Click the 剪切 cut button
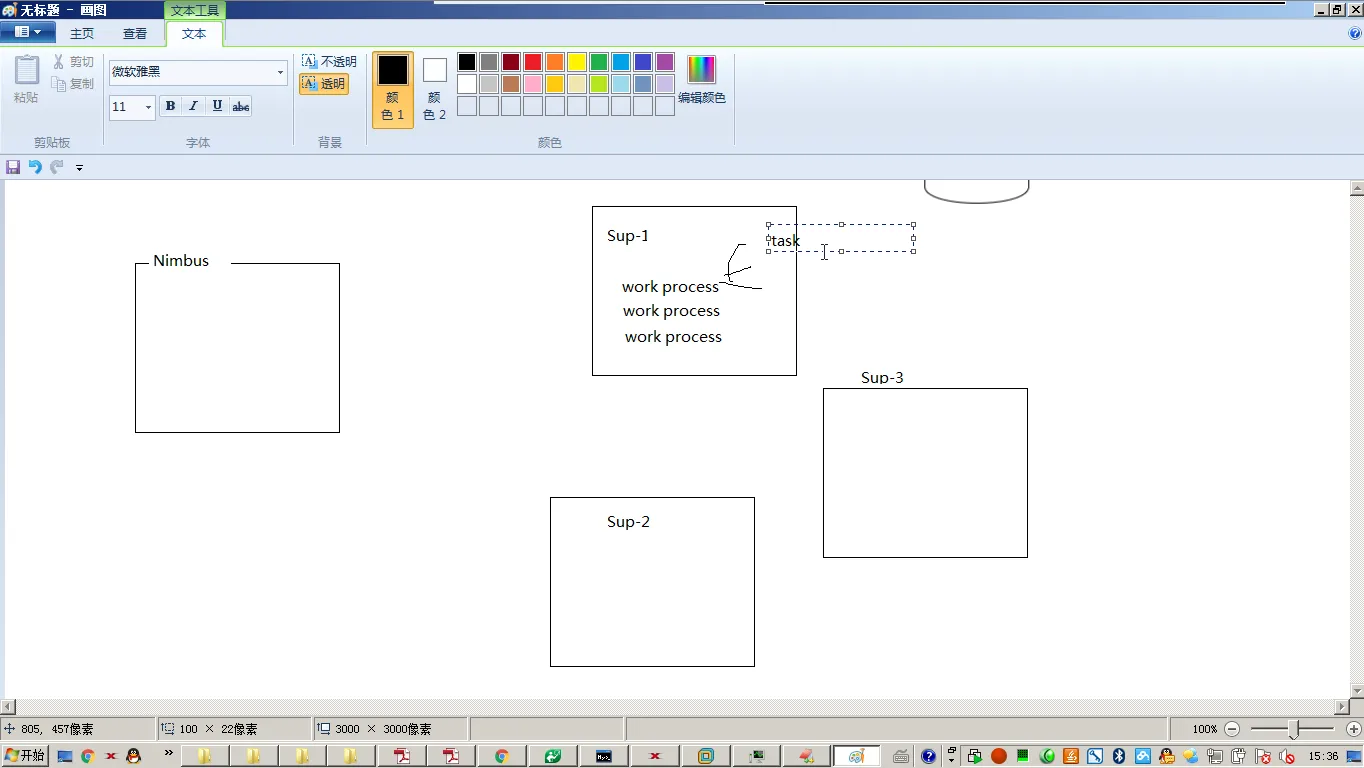Screen dimensions: 1364x768 pos(74,62)
